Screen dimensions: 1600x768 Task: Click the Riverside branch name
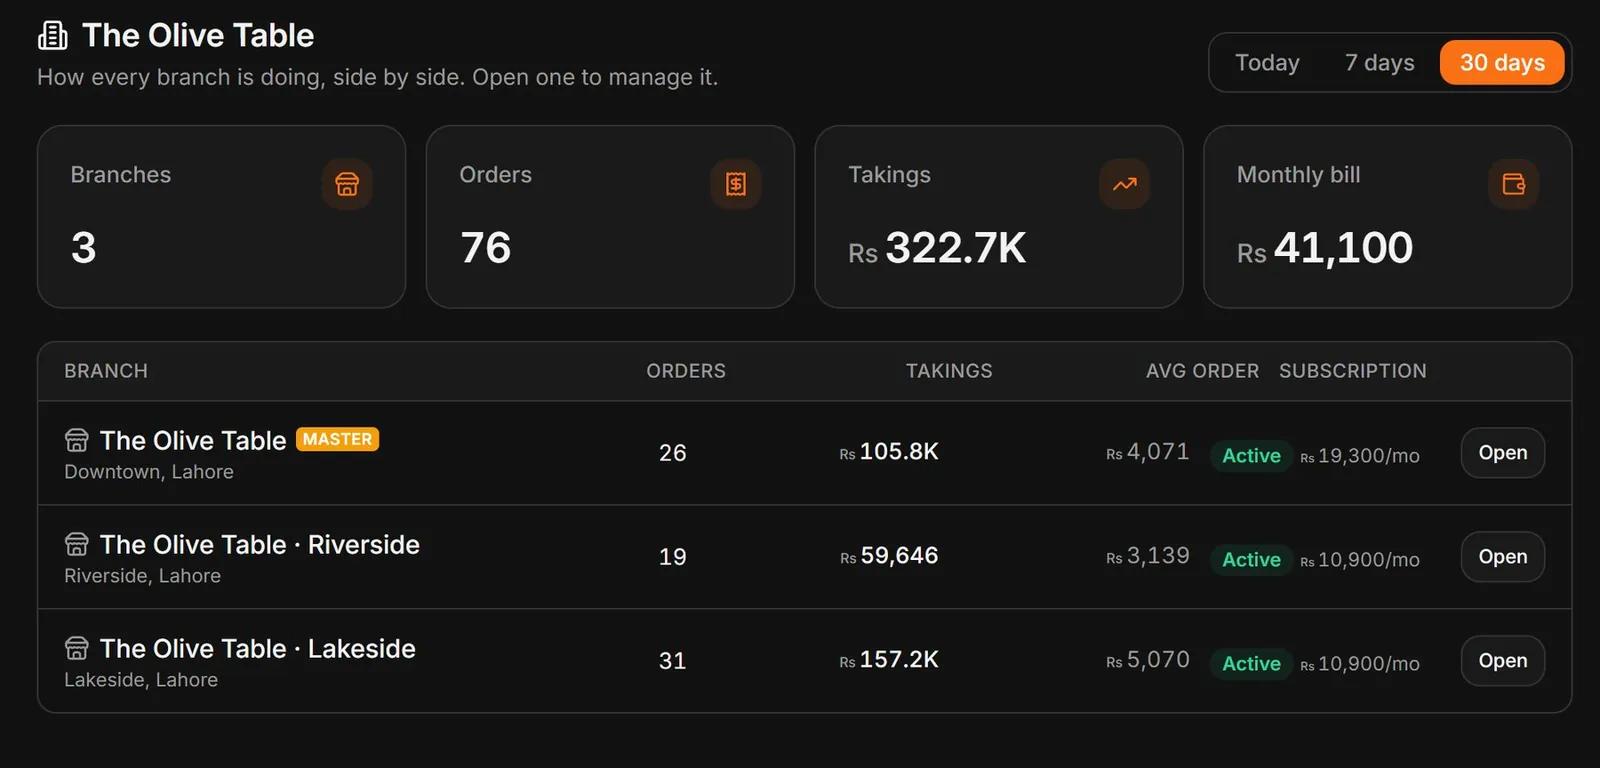(x=260, y=545)
